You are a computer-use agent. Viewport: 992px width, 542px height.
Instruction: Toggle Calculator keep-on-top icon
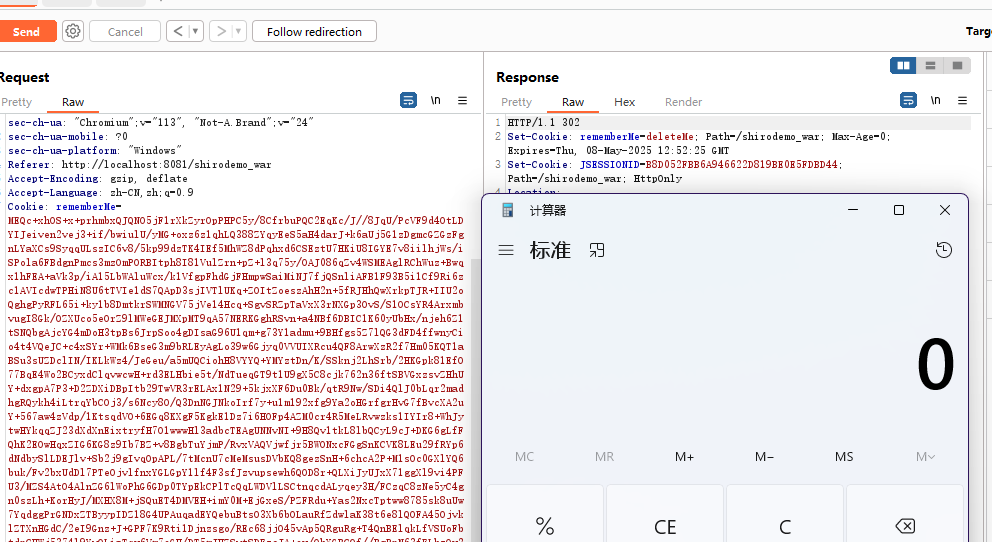click(x=597, y=250)
